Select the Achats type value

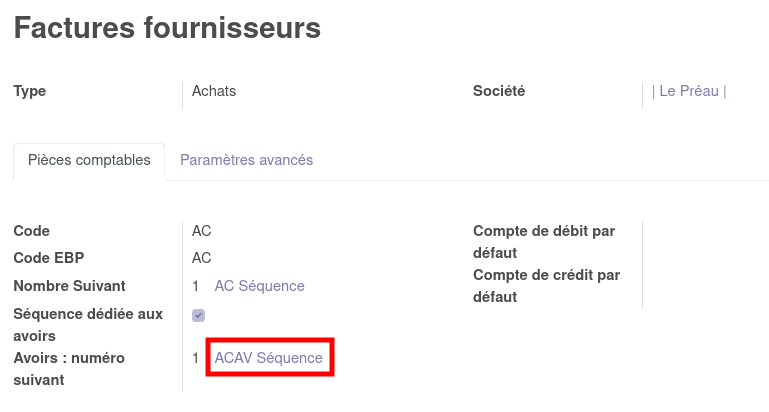click(x=214, y=91)
